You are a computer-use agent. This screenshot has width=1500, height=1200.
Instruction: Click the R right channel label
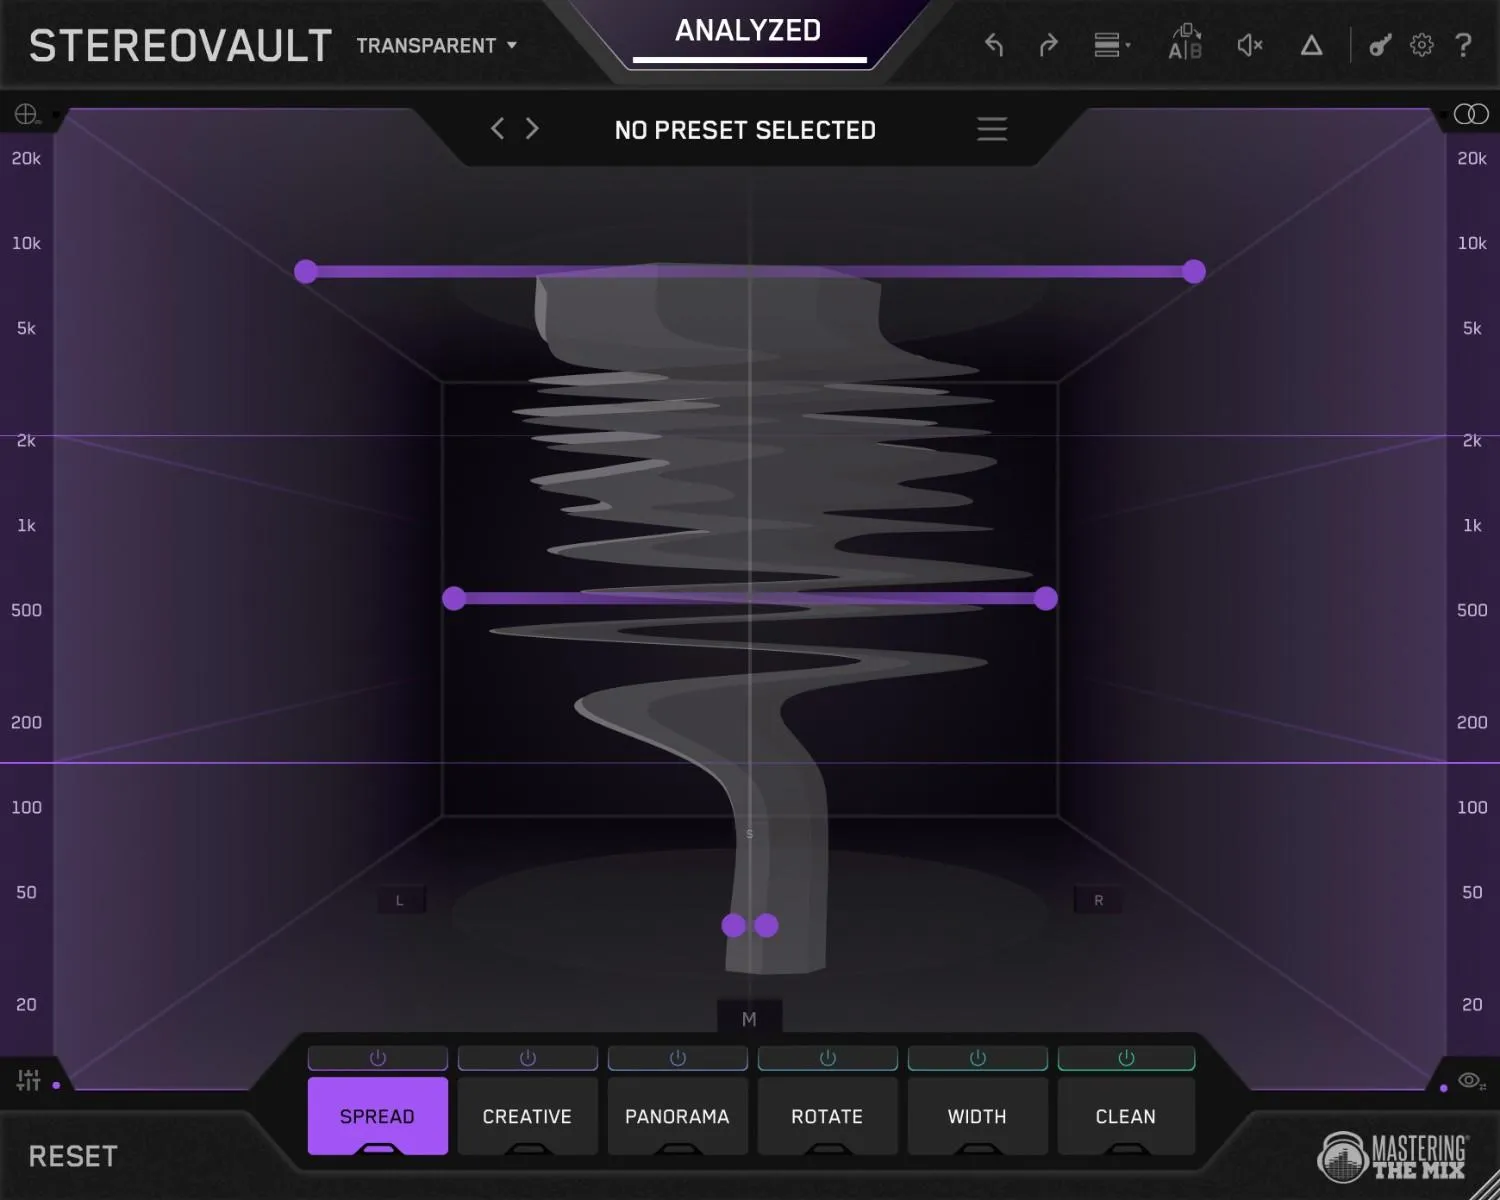1099,900
